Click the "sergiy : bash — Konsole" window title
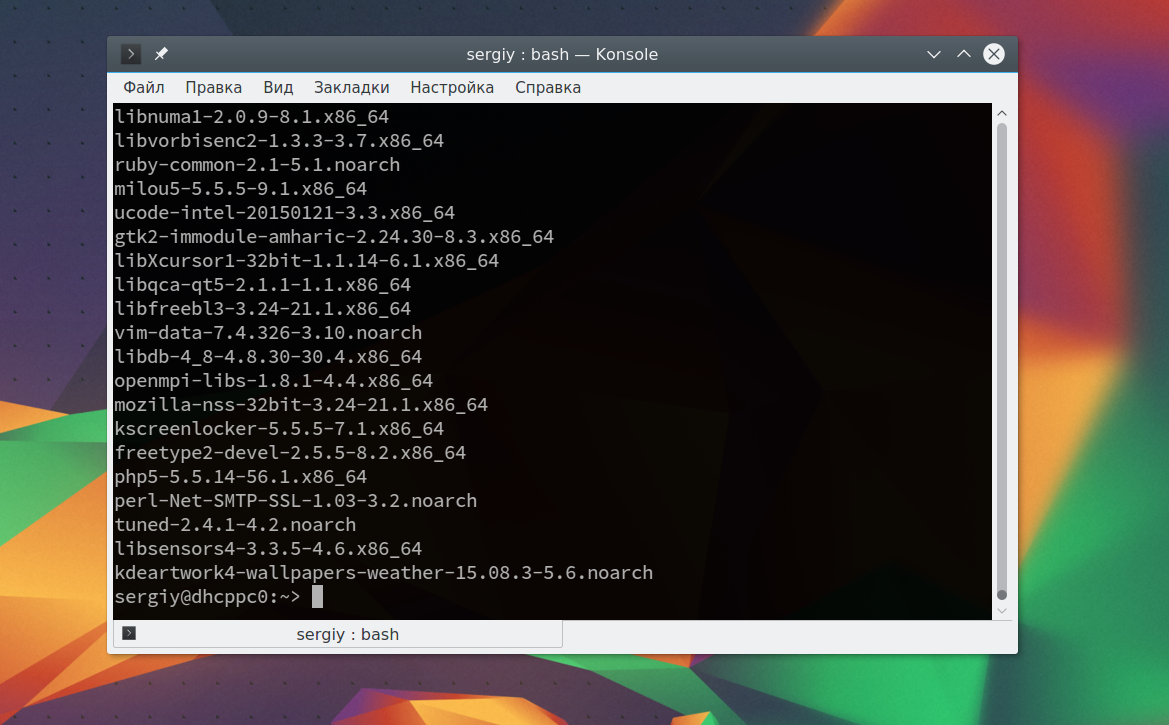Image resolution: width=1169 pixels, height=725 pixels. coord(562,54)
